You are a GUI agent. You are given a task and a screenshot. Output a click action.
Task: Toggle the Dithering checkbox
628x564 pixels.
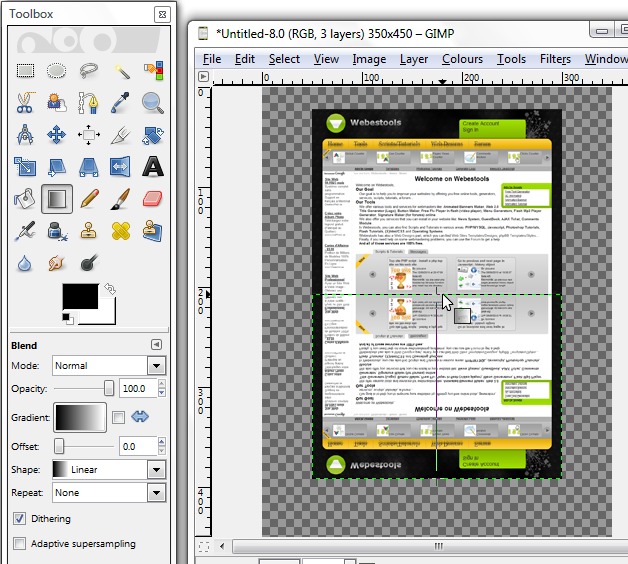(19, 519)
